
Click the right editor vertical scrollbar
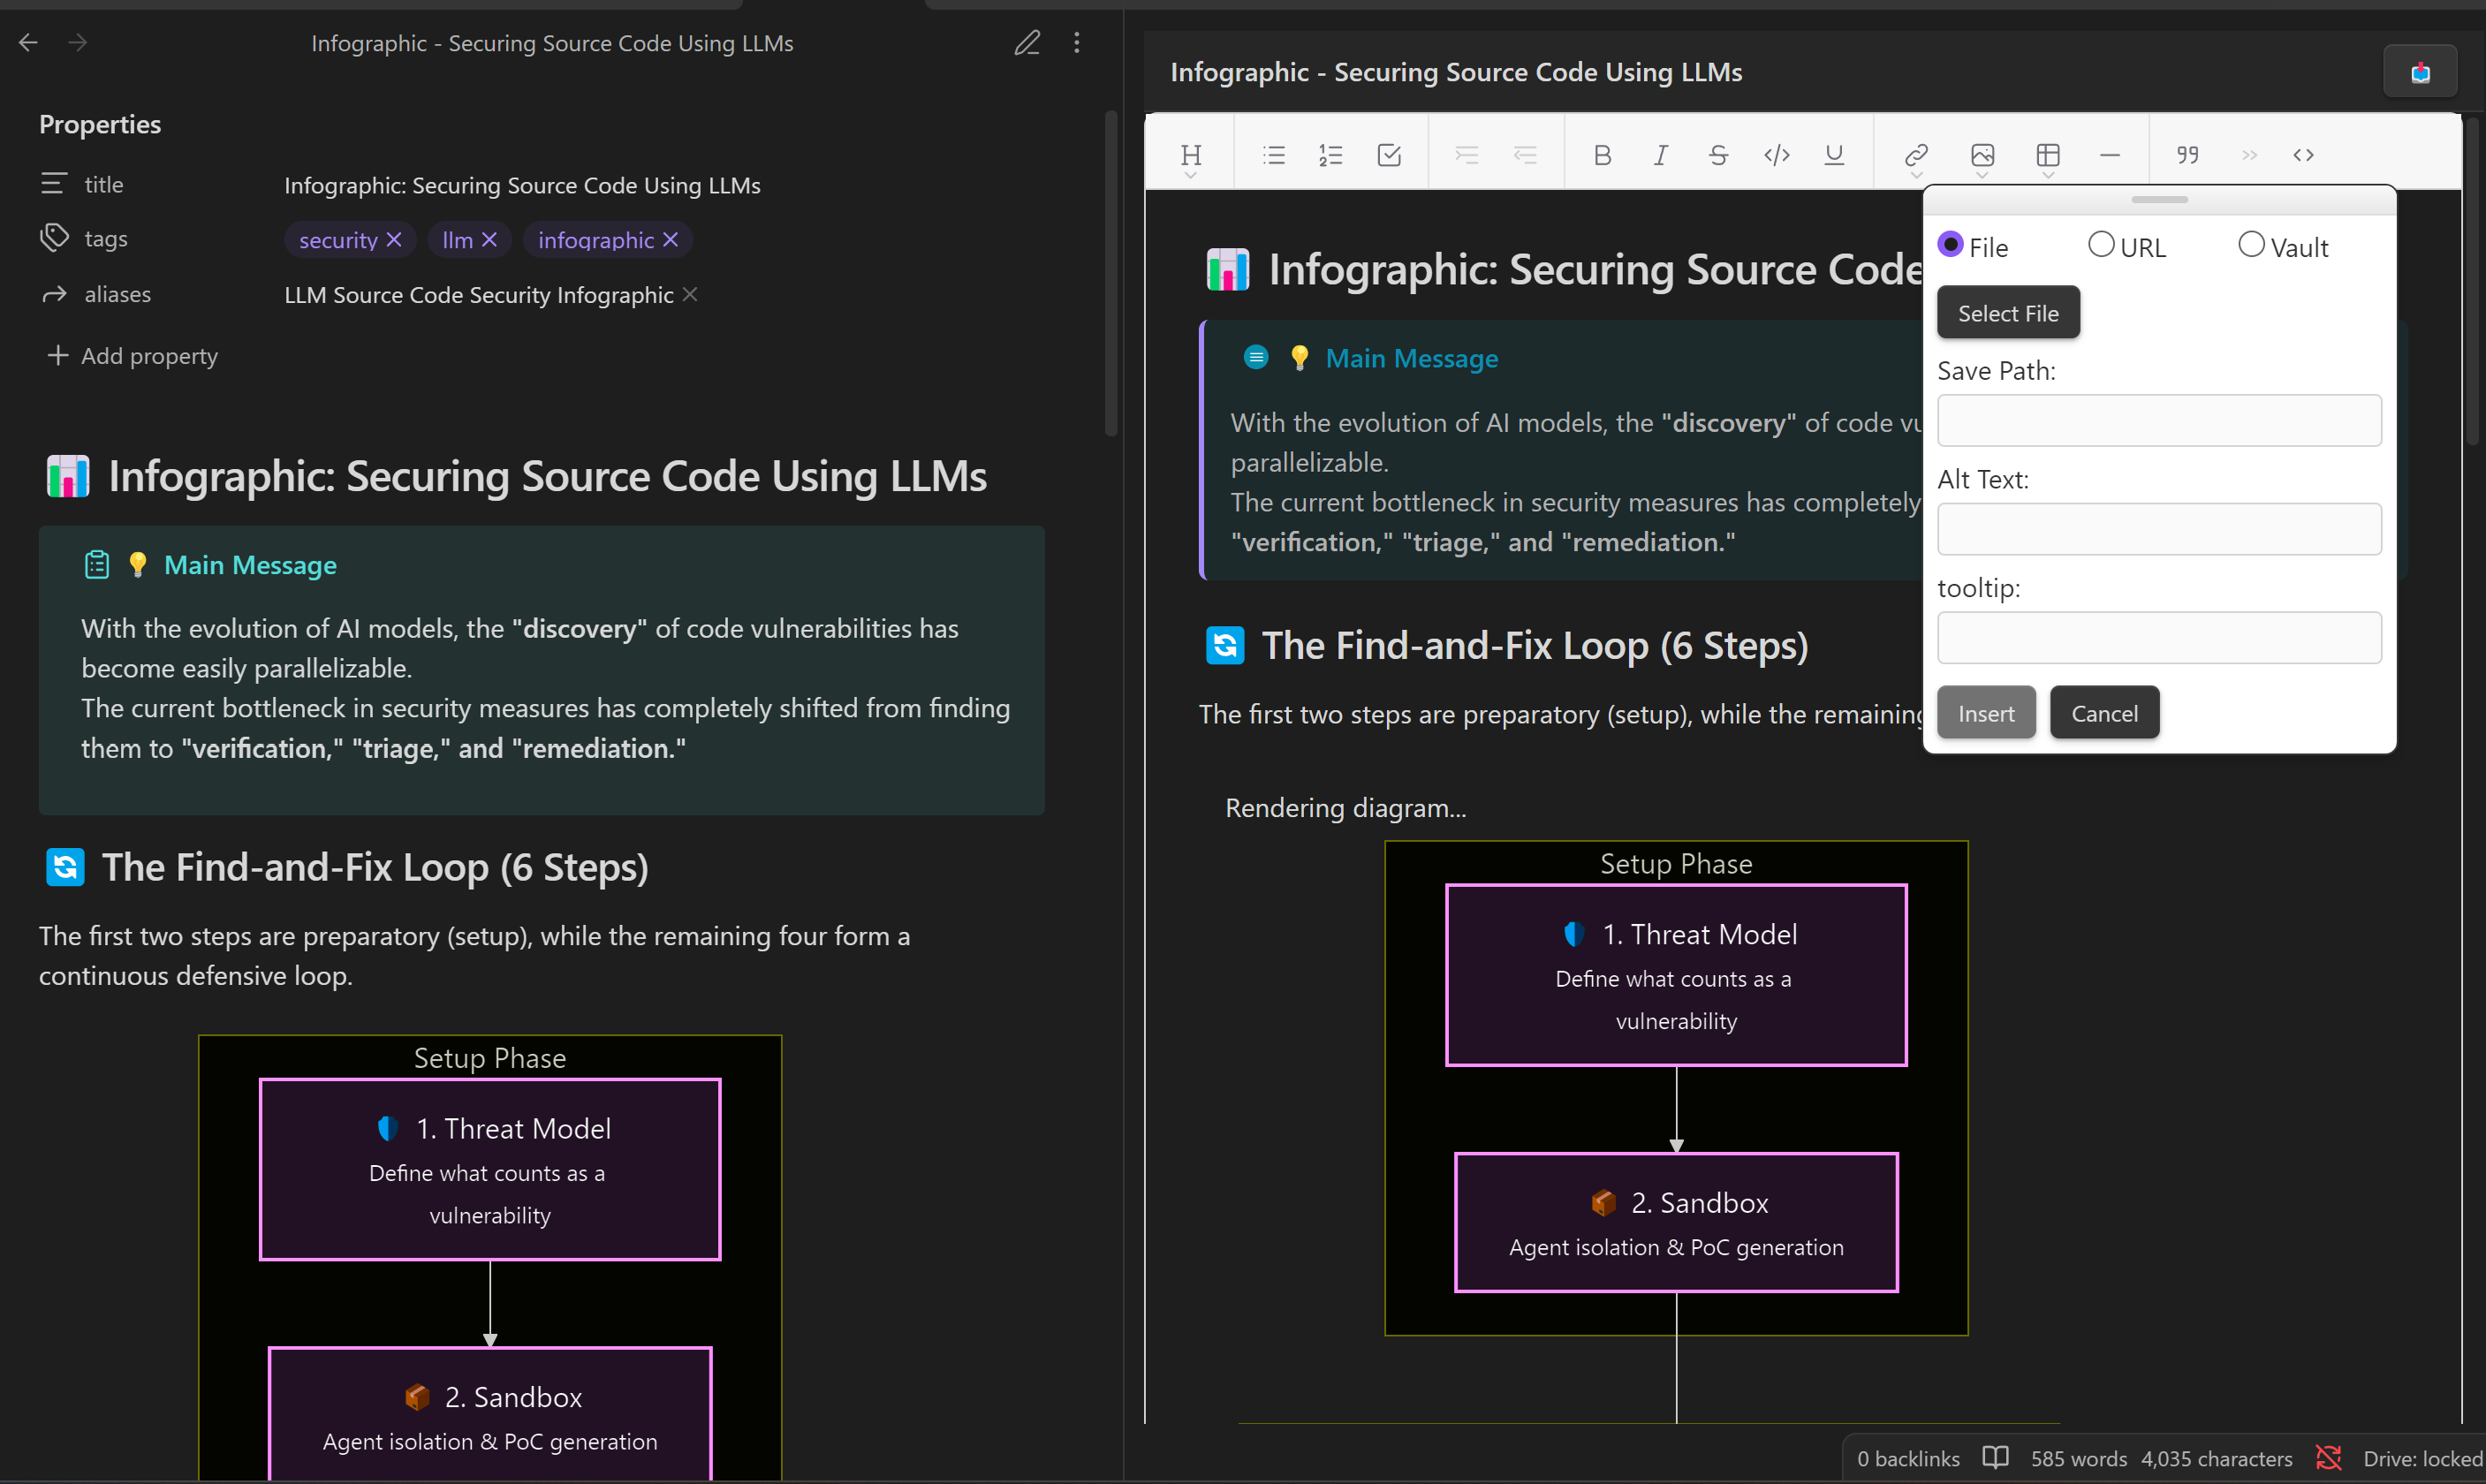tap(2472, 282)
